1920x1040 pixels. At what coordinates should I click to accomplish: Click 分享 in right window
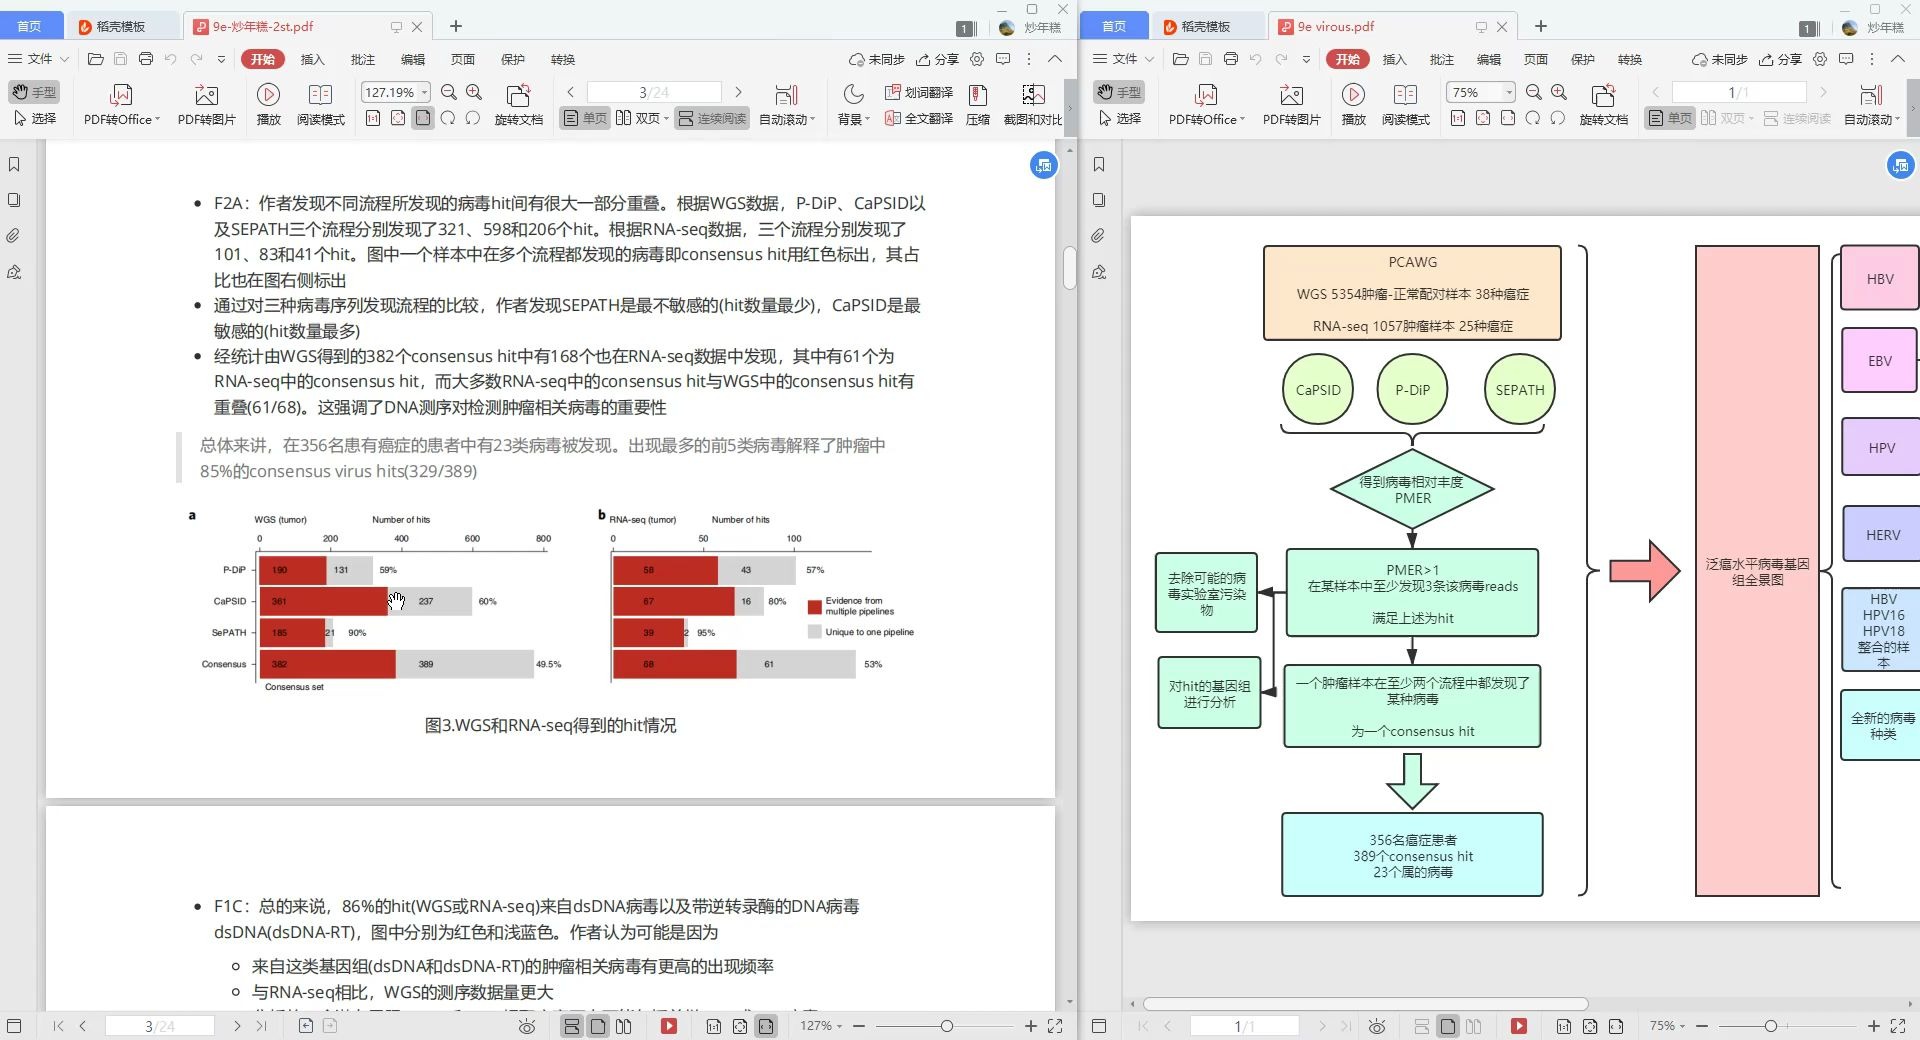[1781, 59]
